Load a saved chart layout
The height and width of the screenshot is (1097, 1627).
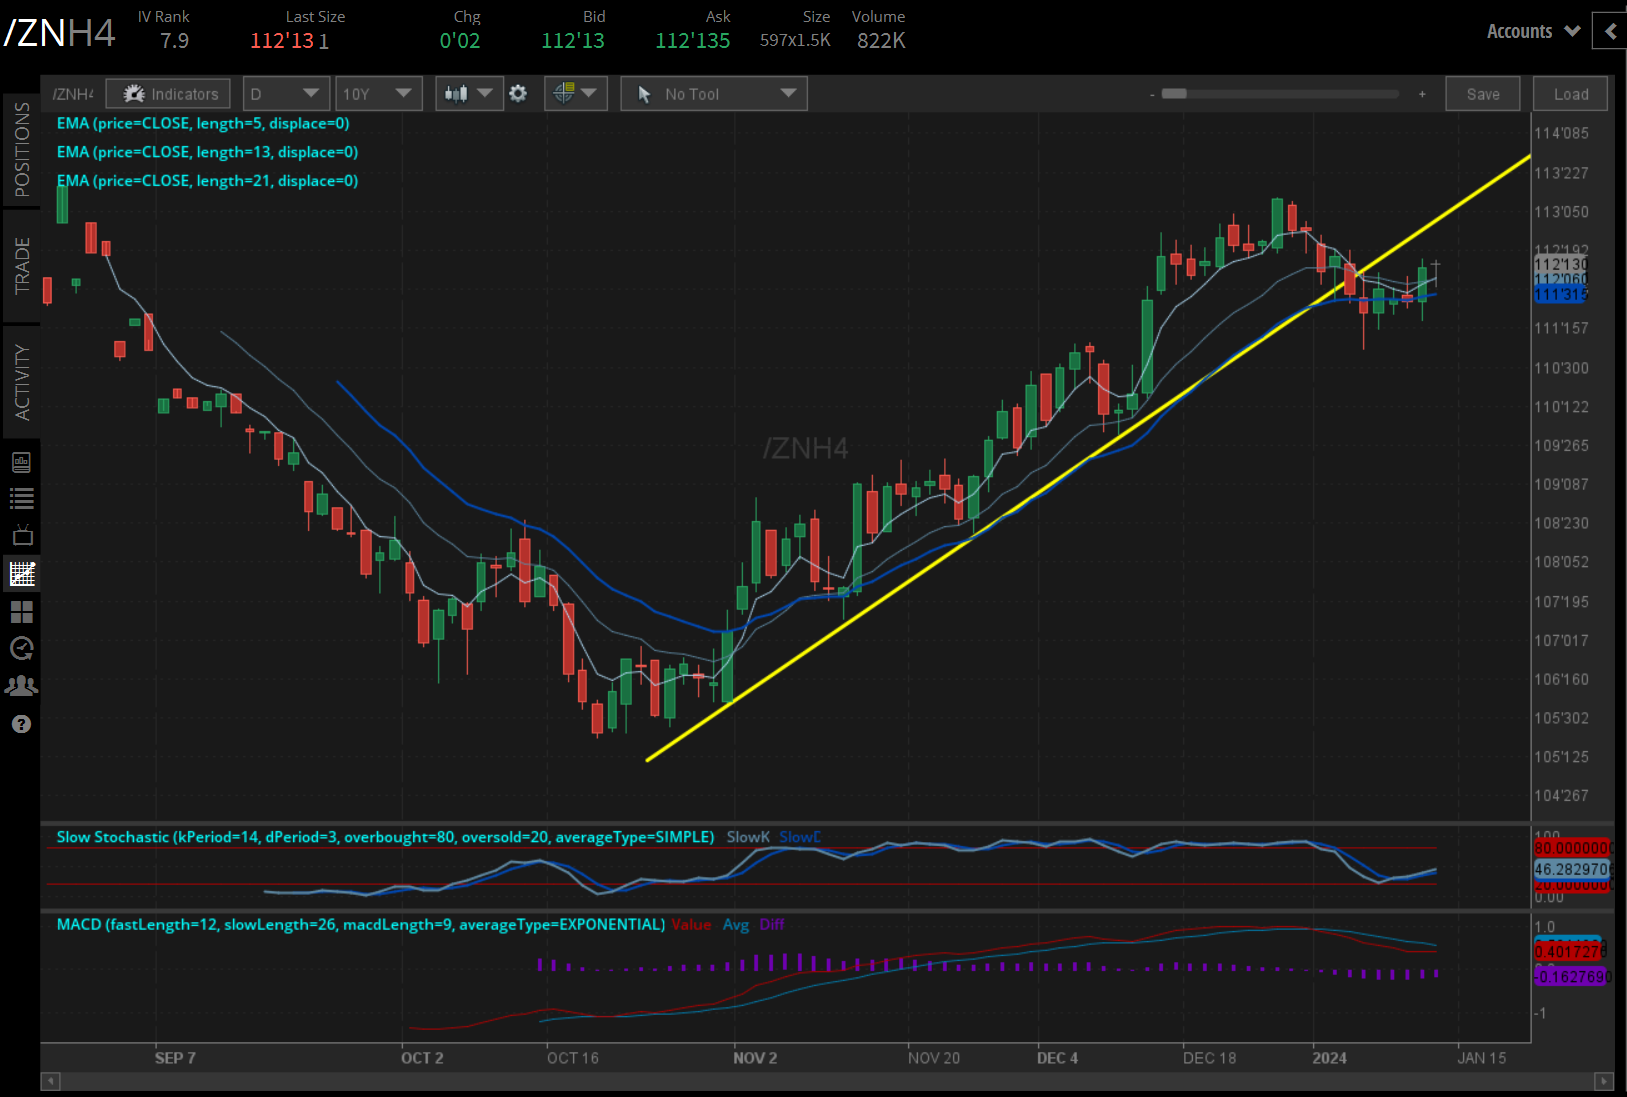pos(1571,94)
